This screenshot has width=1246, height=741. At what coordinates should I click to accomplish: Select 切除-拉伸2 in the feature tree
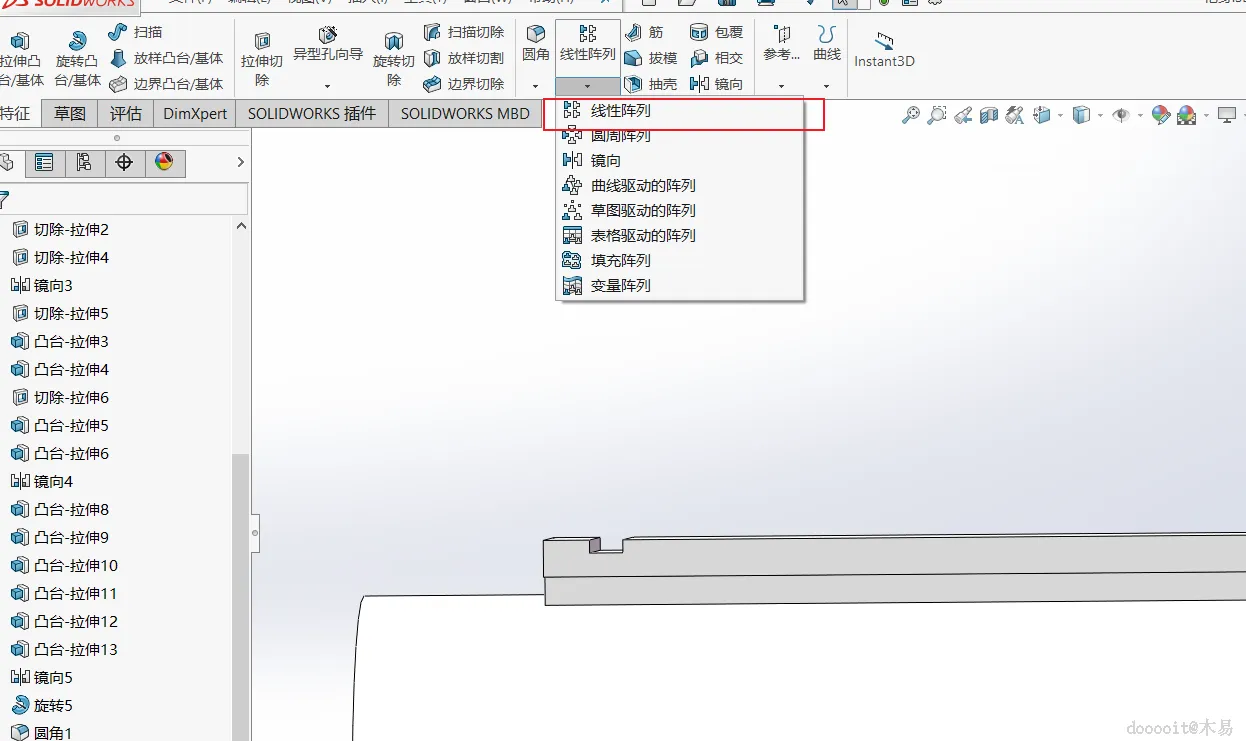(60, 229)
